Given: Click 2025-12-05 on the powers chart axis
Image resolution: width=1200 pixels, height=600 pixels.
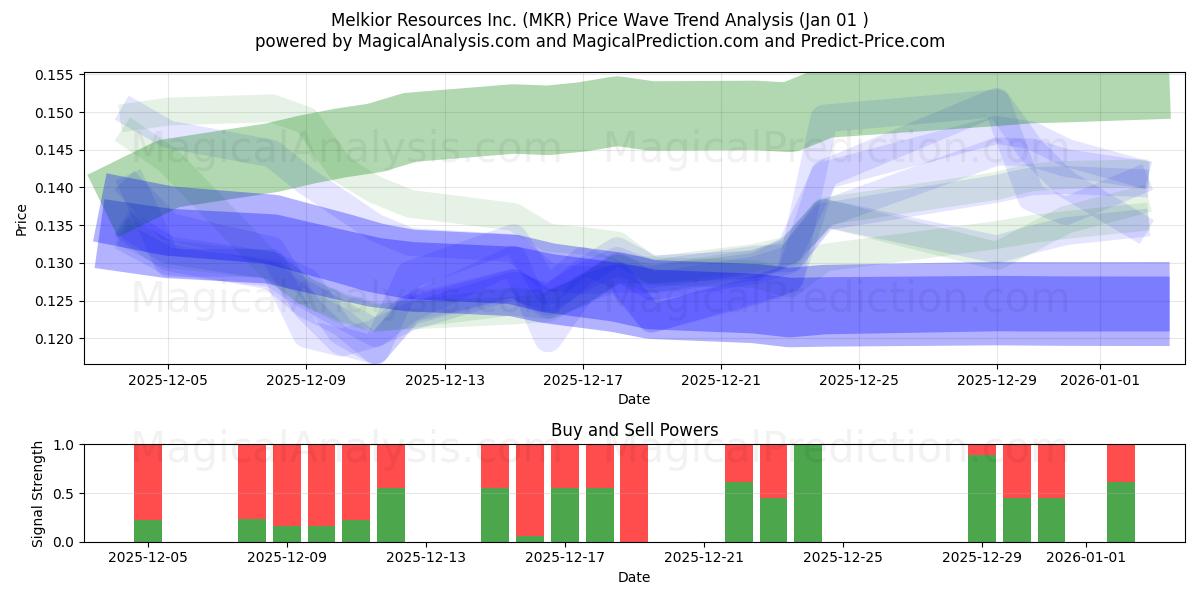Looking at the screenshot, I should tap(148, 558).
